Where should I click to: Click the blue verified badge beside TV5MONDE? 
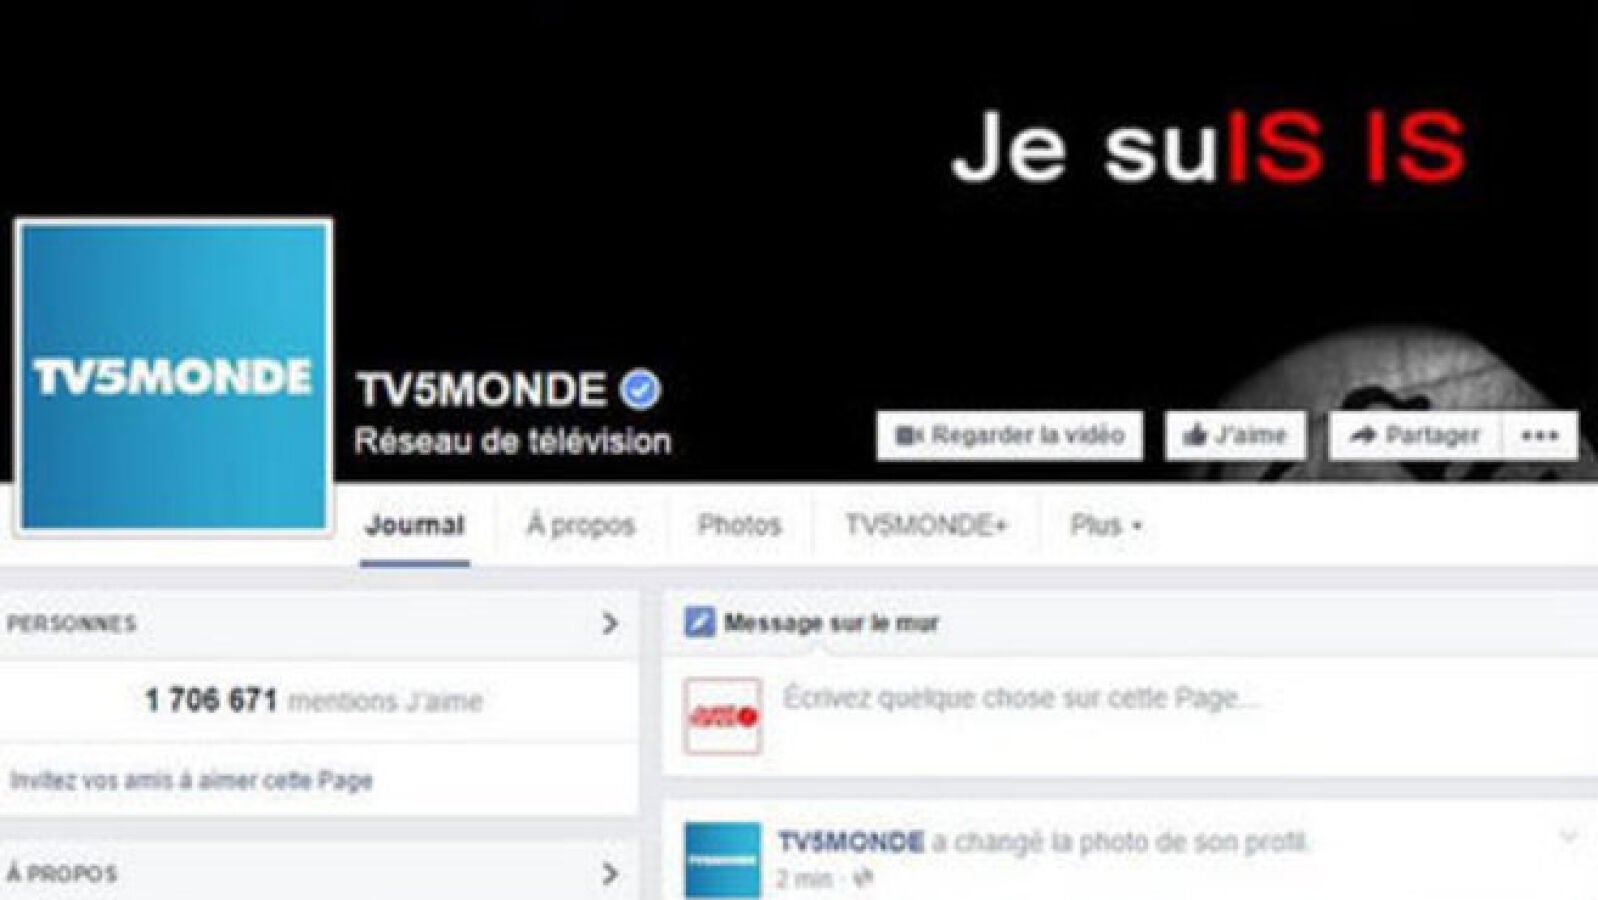point(640,390)
